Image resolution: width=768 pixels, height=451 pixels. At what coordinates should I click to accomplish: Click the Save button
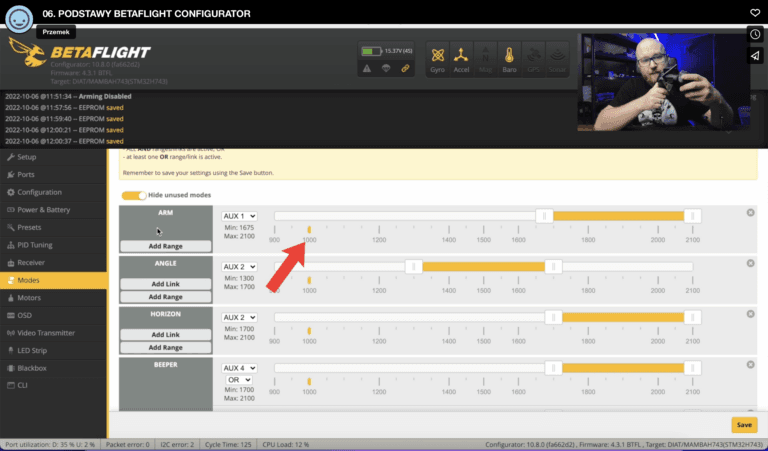click(x=744, y=425)
